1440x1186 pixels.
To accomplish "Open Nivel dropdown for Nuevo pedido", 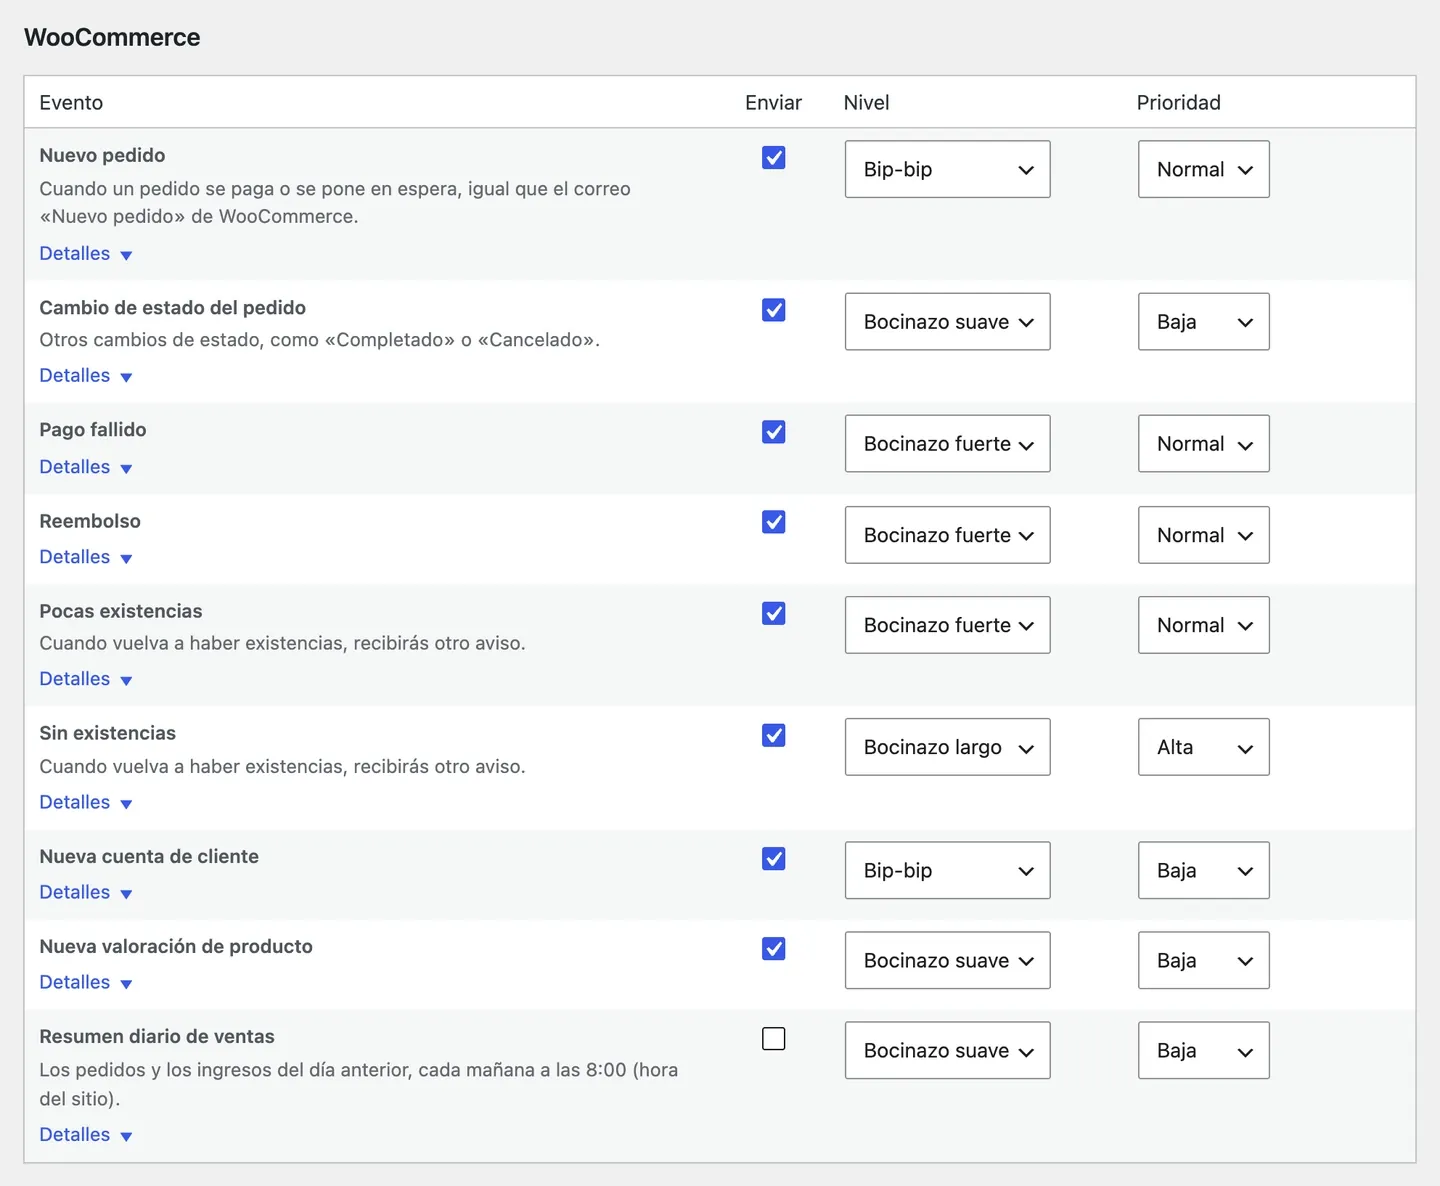I will pyautogui.click(x=947, y=169).
